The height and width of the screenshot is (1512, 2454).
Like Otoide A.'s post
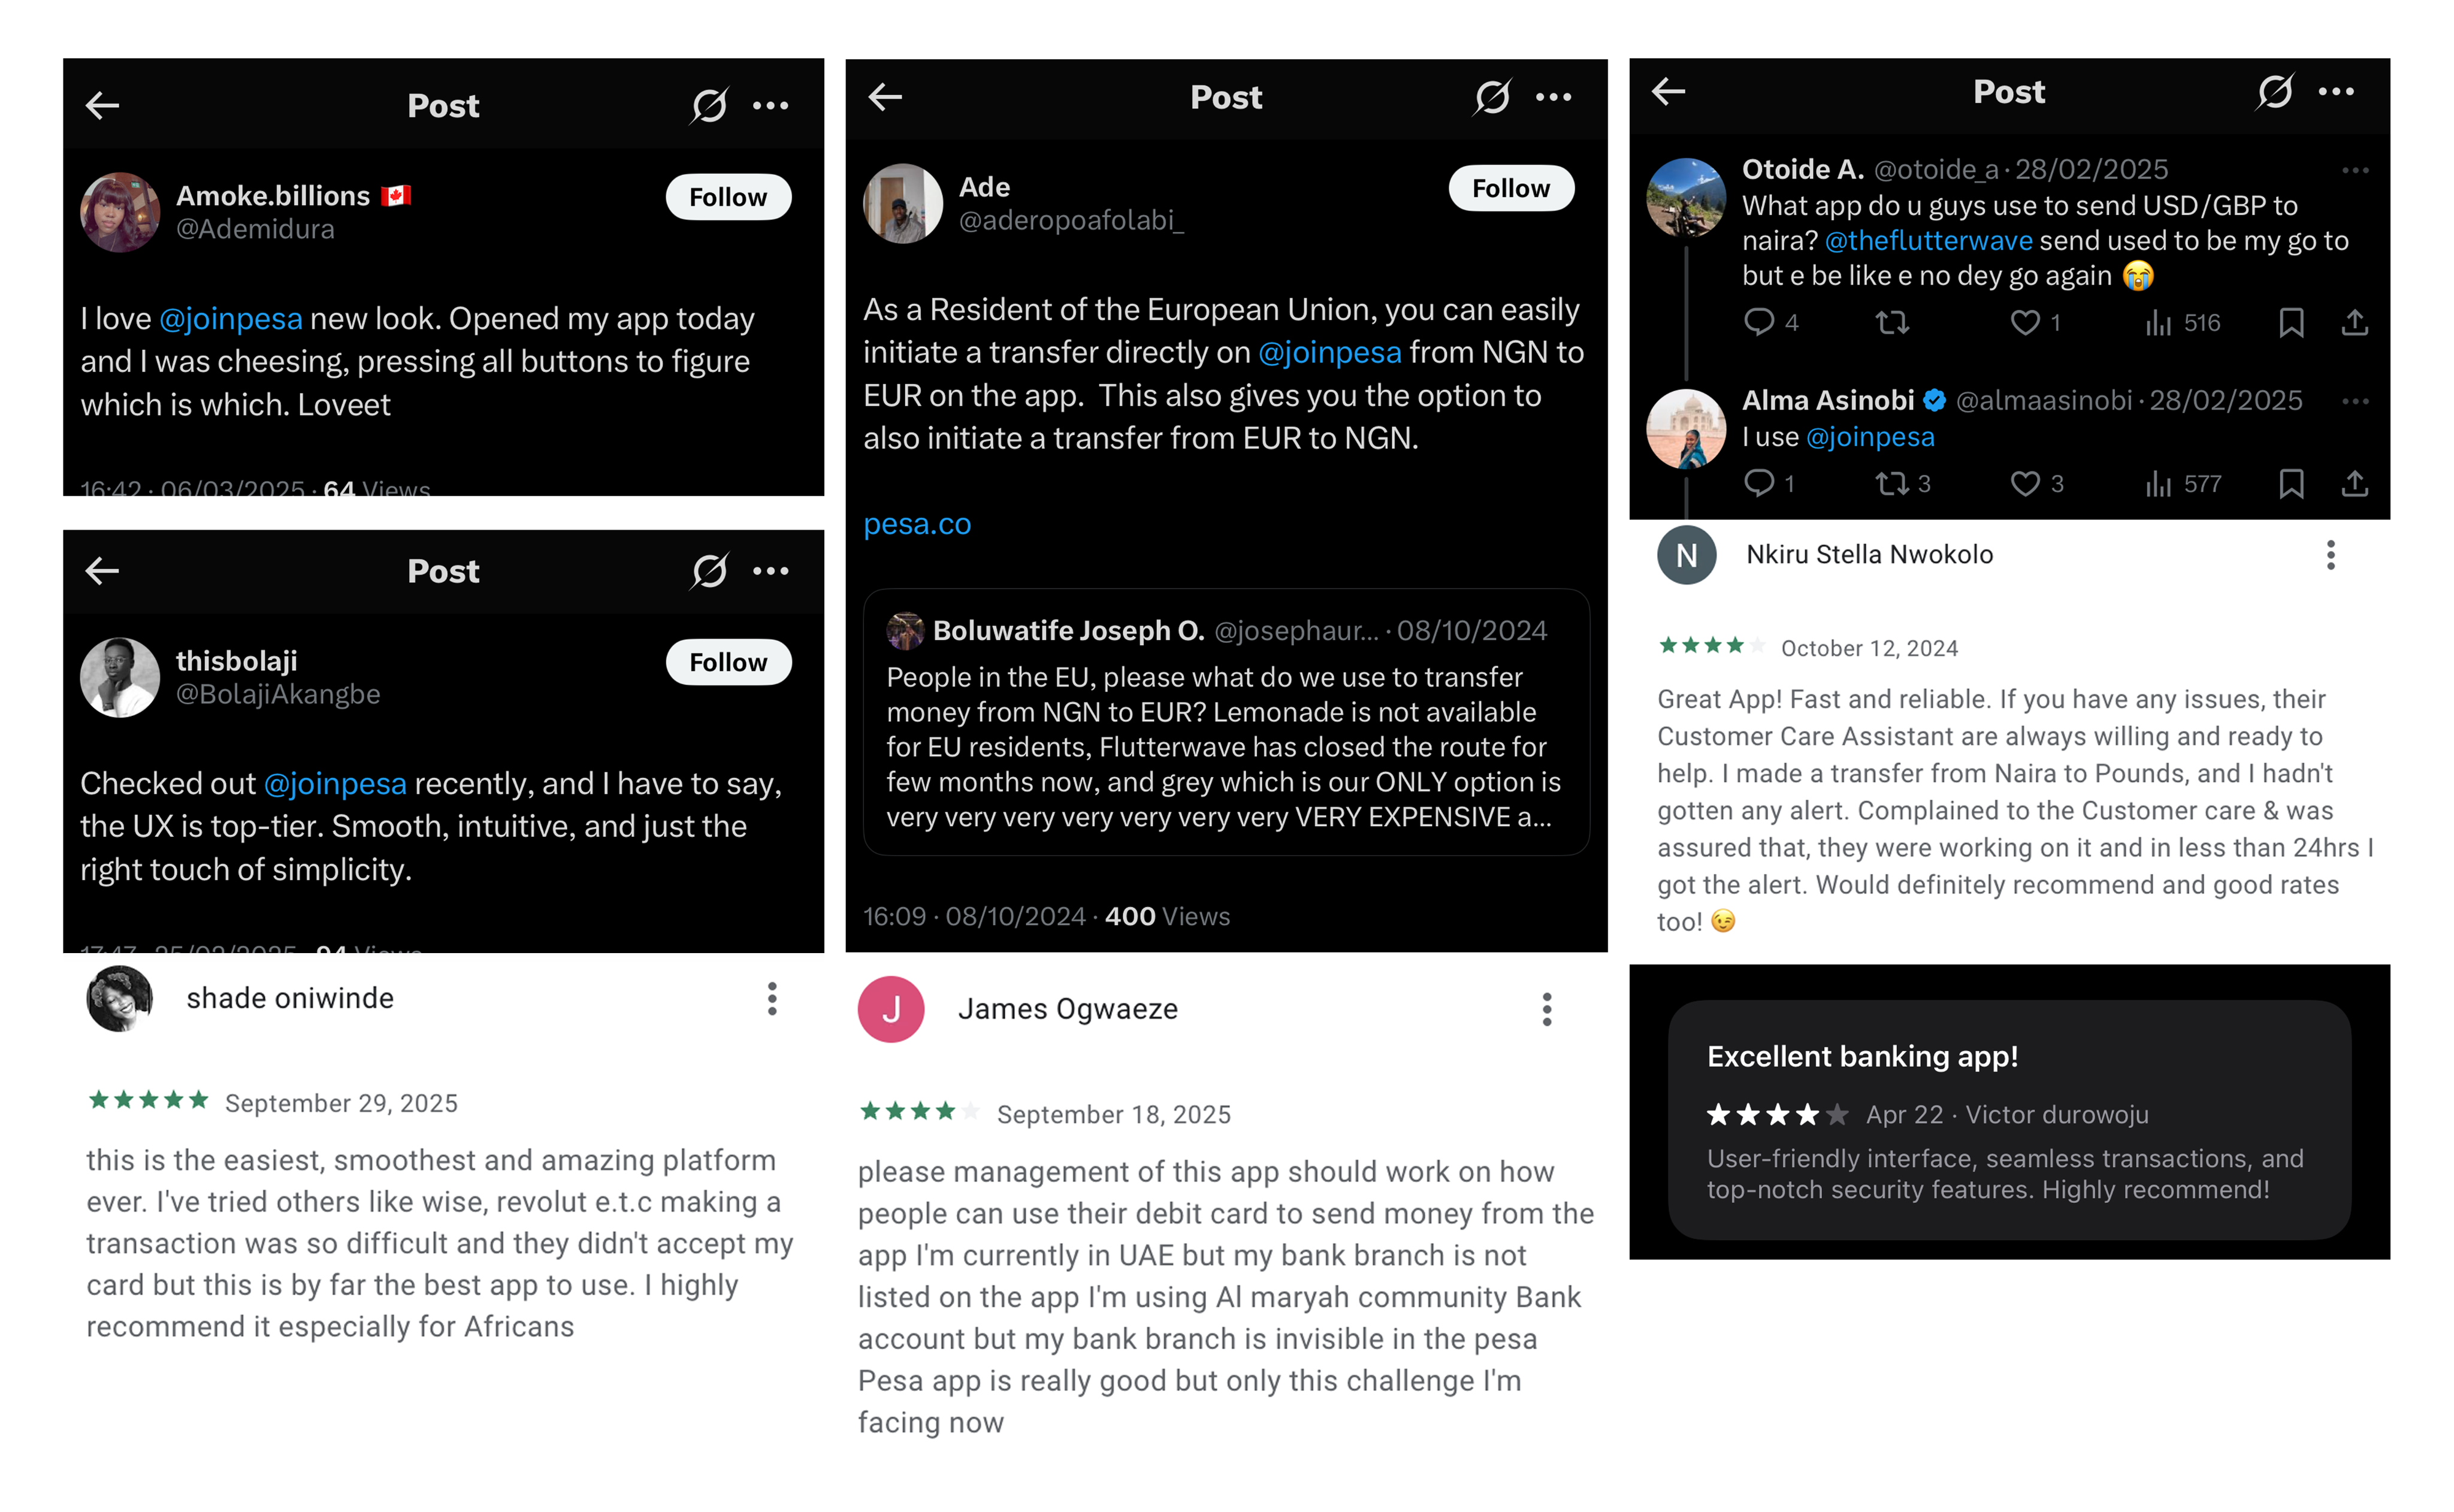click(2024, 323)
